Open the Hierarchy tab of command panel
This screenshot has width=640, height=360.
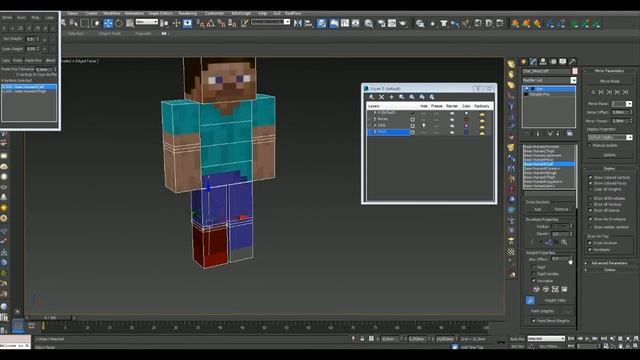(543, 62)
